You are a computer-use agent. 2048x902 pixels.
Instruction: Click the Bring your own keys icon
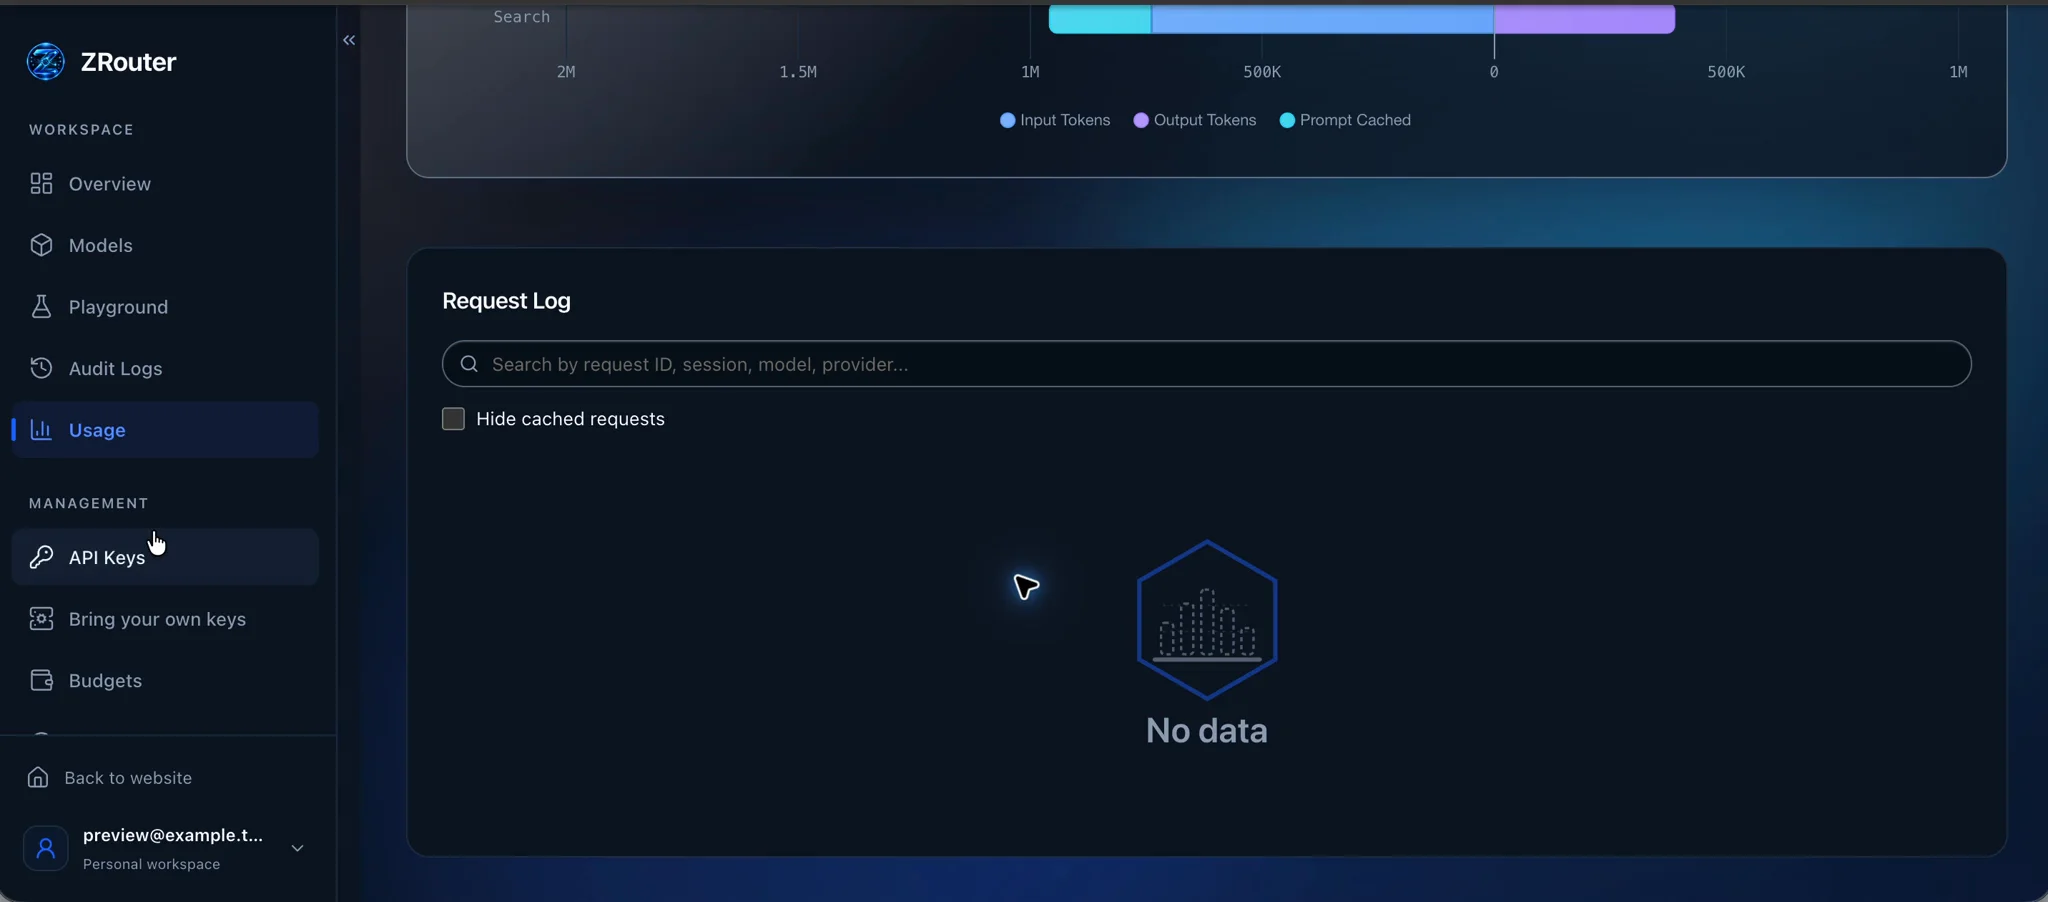pyautogui.click(x=41, y=619)
